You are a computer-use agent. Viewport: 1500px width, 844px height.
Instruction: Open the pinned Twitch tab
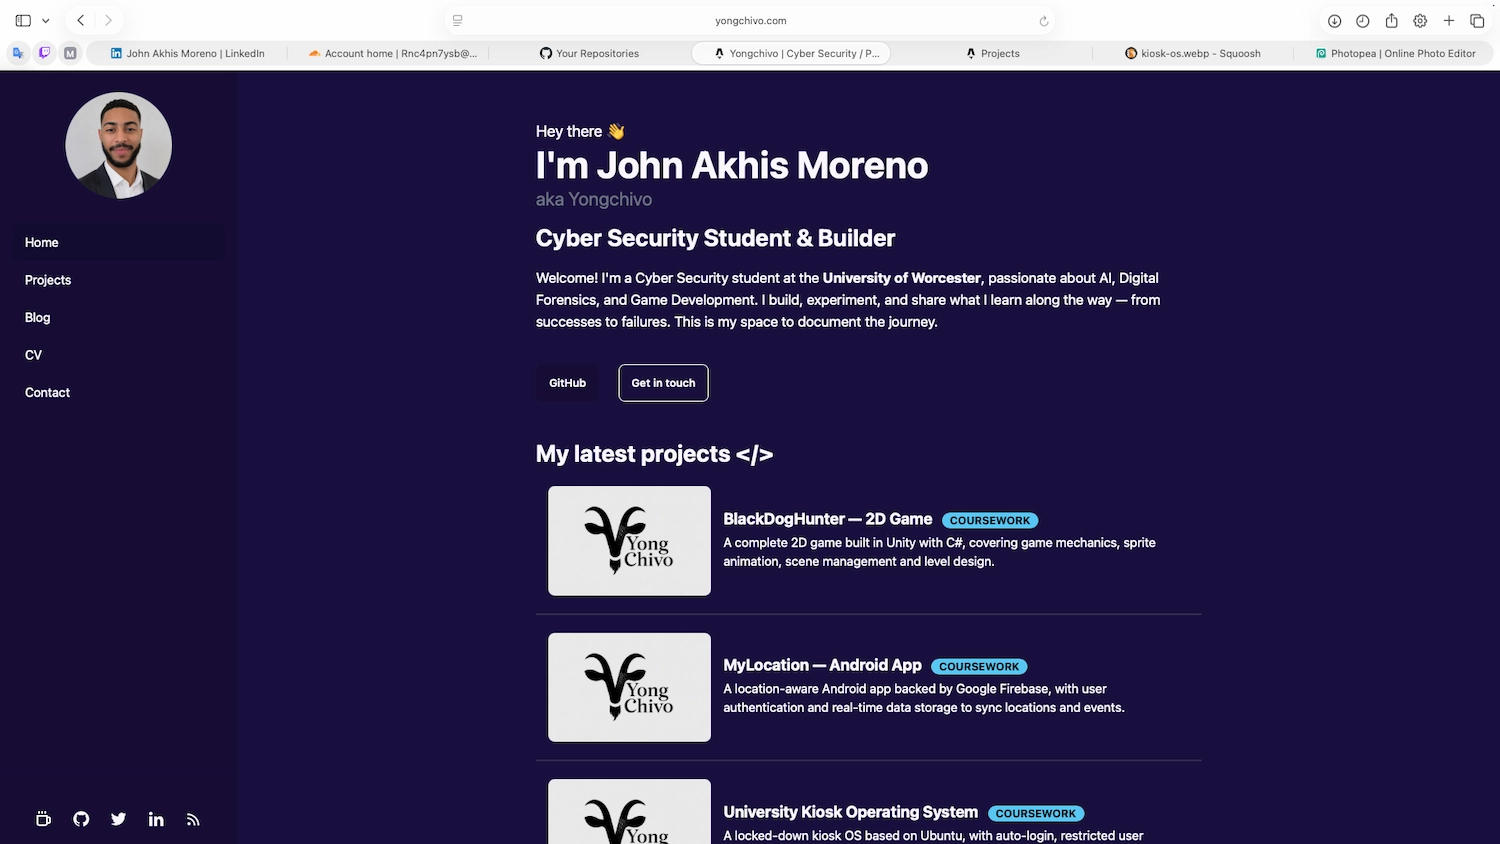tap(44, 53)
